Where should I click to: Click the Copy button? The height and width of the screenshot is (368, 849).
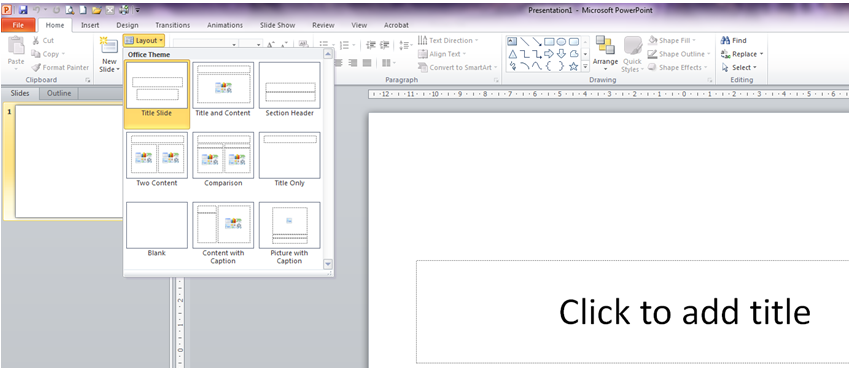(x=48, y=54)
